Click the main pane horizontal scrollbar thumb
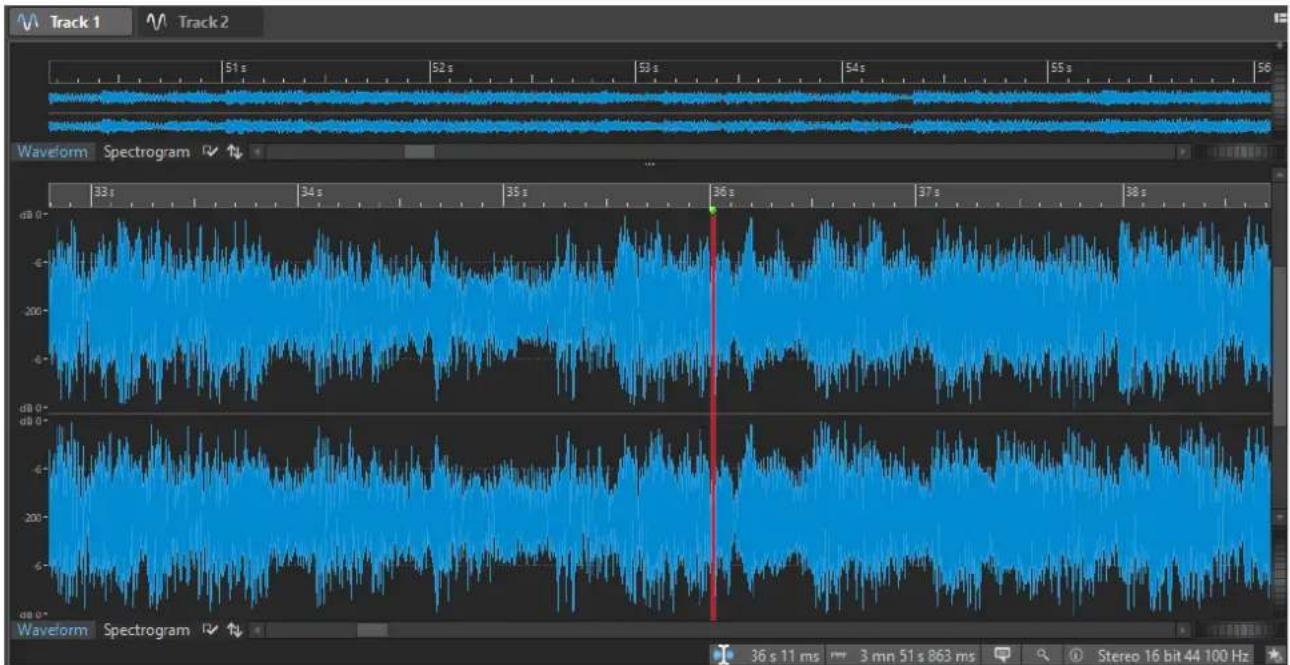This screenshot has width=1290, height=665. tap(372, 630)
